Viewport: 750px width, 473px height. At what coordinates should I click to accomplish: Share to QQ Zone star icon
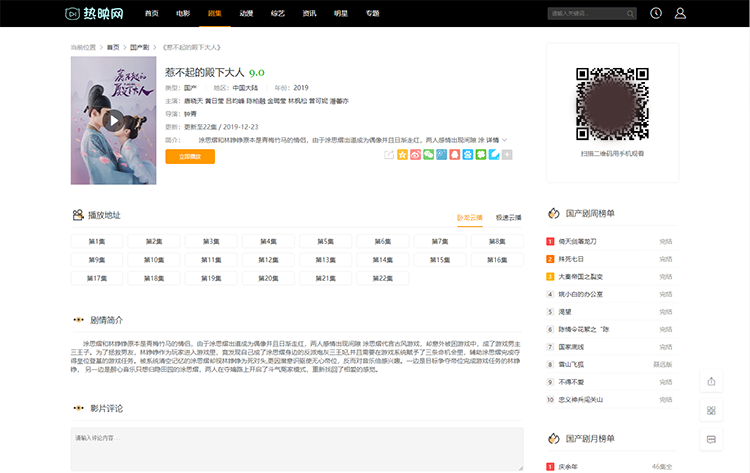(x=402, y=154)
